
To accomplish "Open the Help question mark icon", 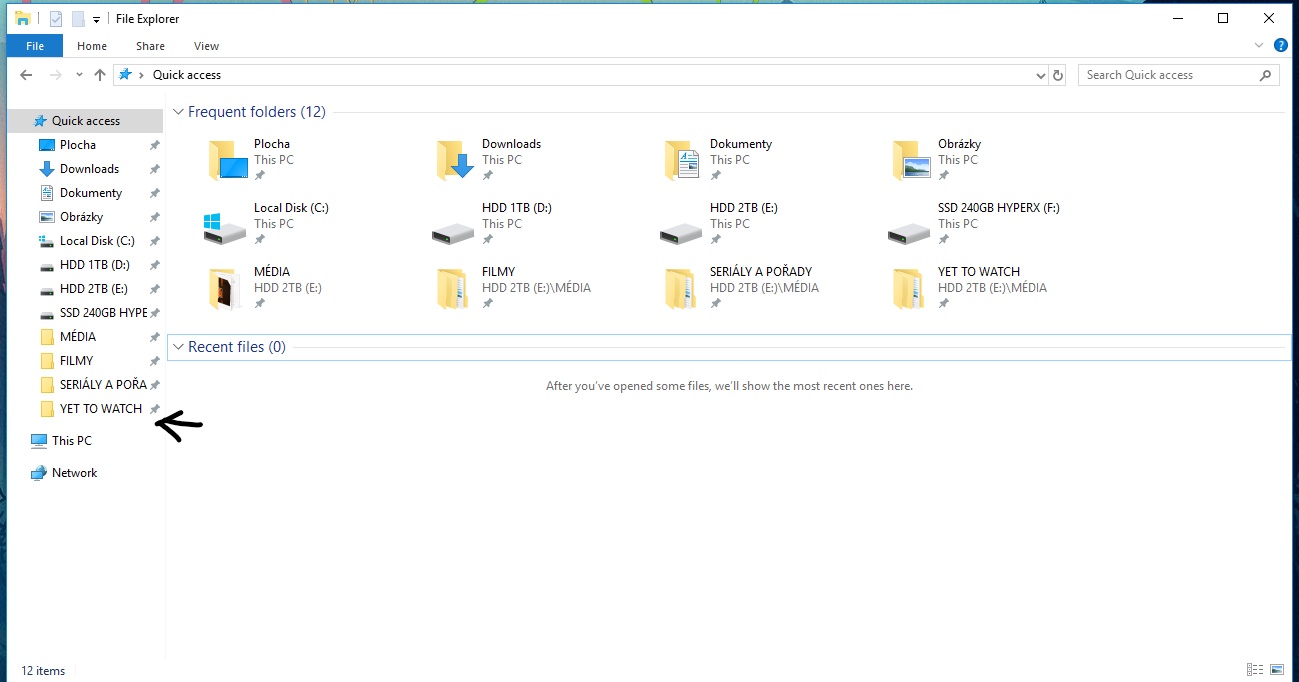I will [x=1280, y=45].
